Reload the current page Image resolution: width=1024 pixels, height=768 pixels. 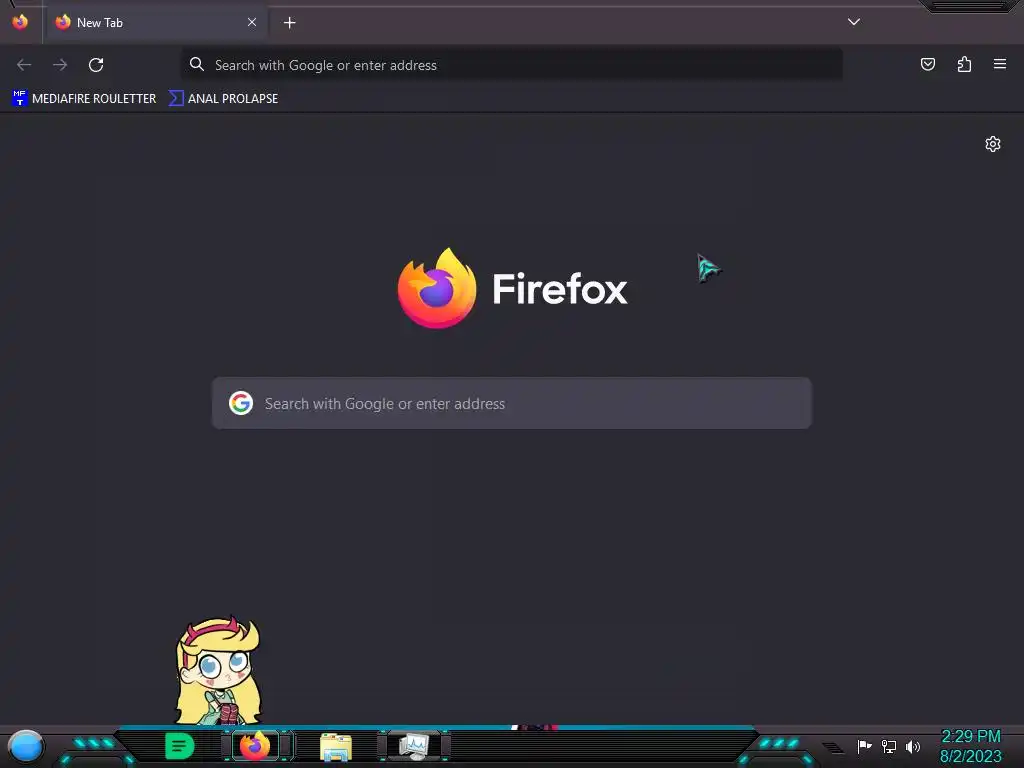coord(96,65)
